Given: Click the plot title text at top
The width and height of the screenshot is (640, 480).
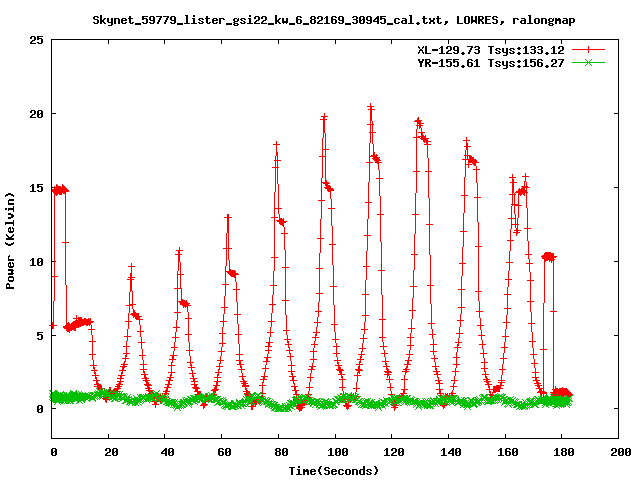Looking at the screenshot, I should pyautogui.click(x=333, y=19).
